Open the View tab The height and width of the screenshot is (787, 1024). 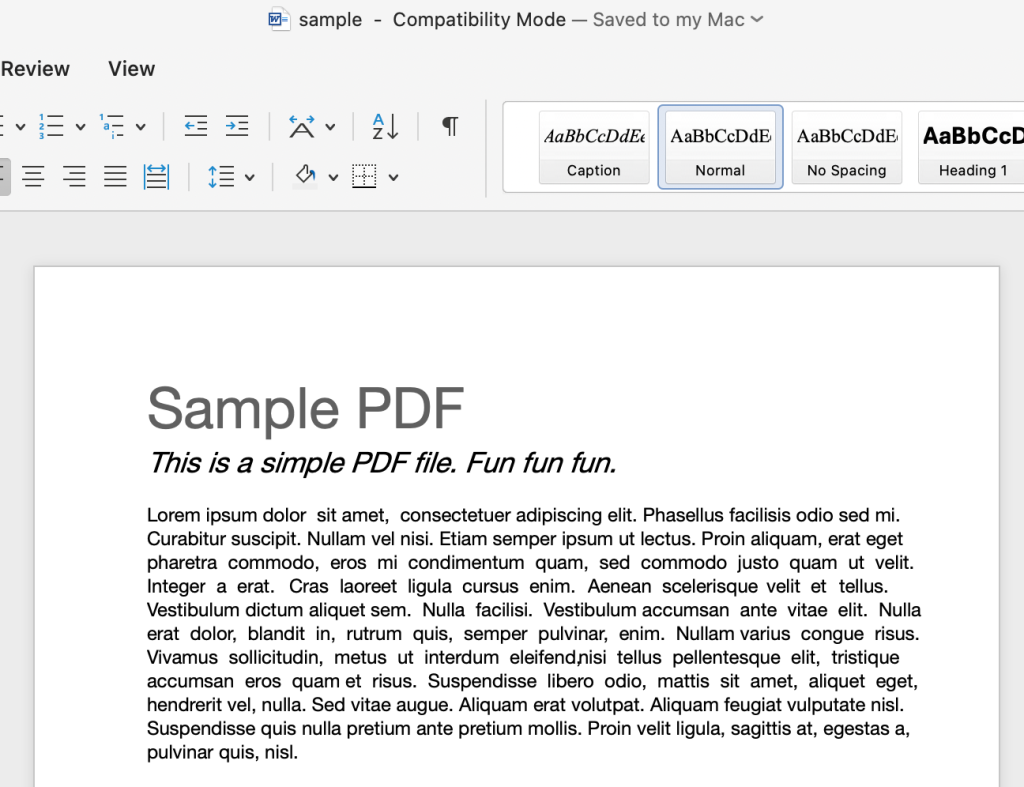tap(131, 68)
